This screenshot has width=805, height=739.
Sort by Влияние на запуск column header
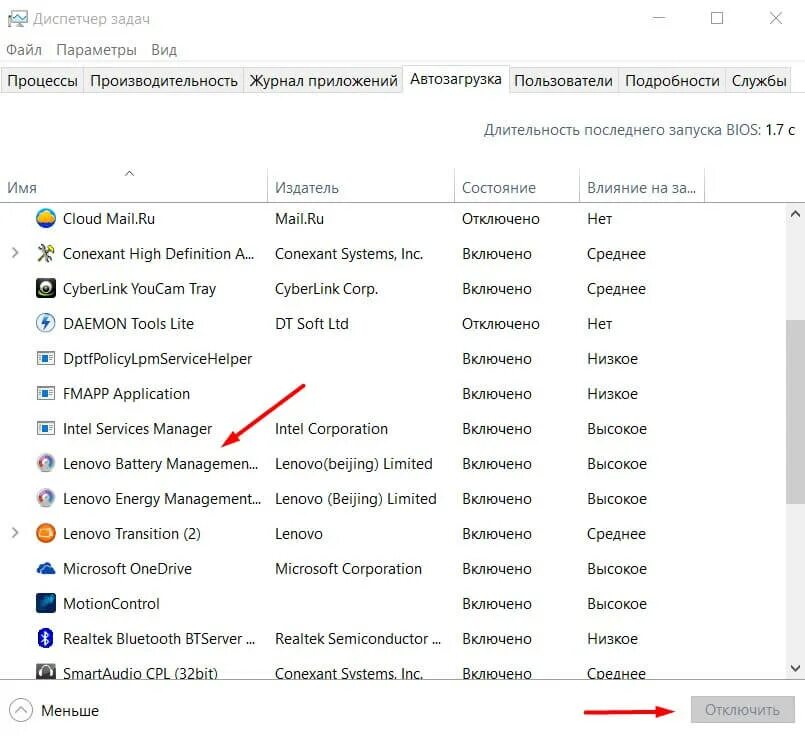[x=642, y=185]
